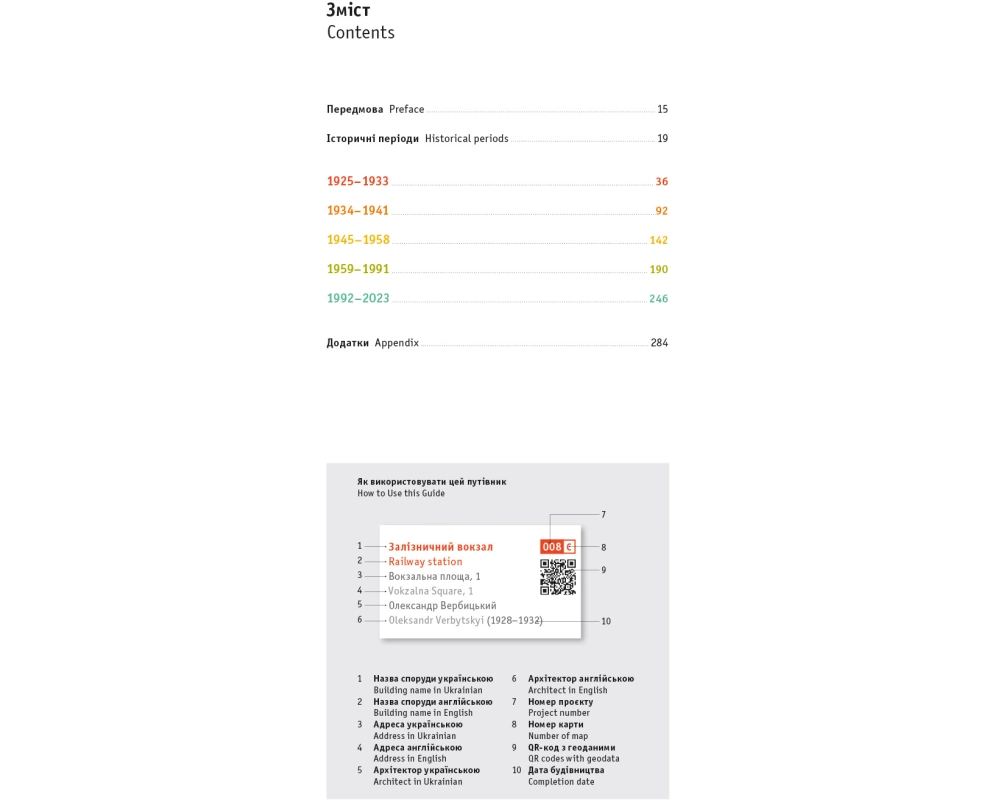Click the 'Vokzalna Square, 1' address line
The image size is (1000, 800).
[x=431, y=591]
